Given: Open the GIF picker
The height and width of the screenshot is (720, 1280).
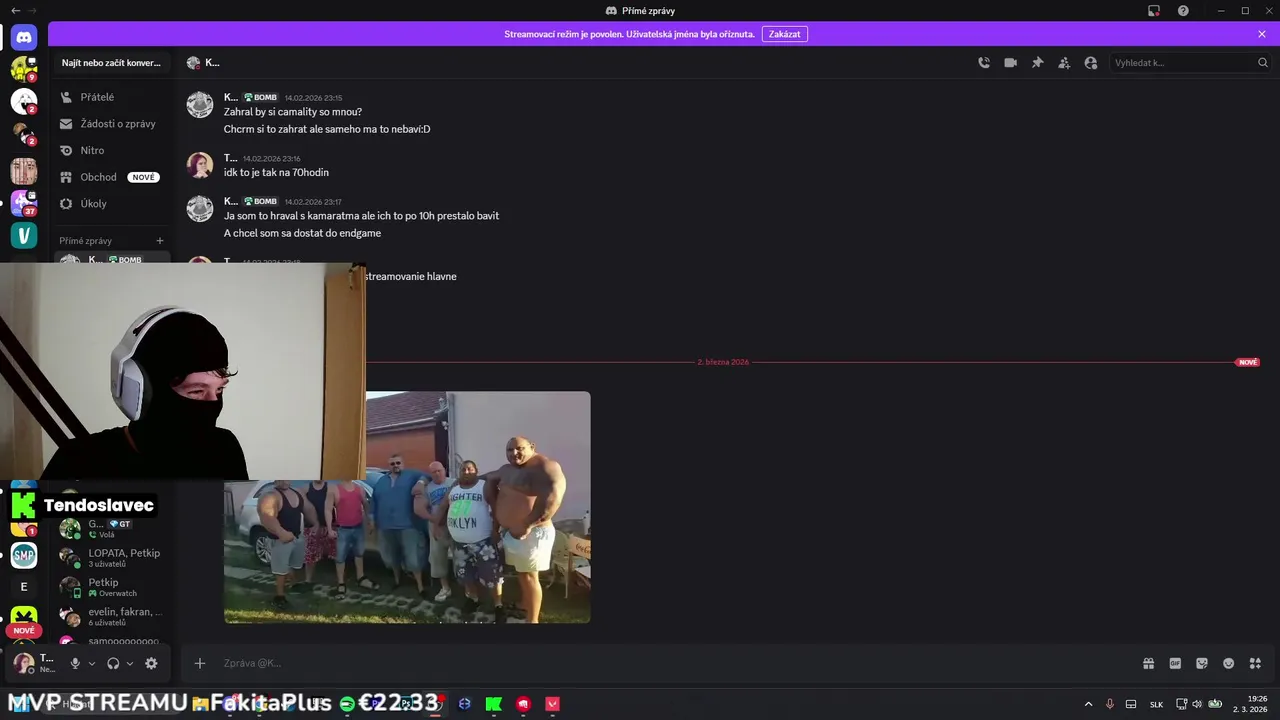Looking at the screenshot, I should pos(1175,663).
